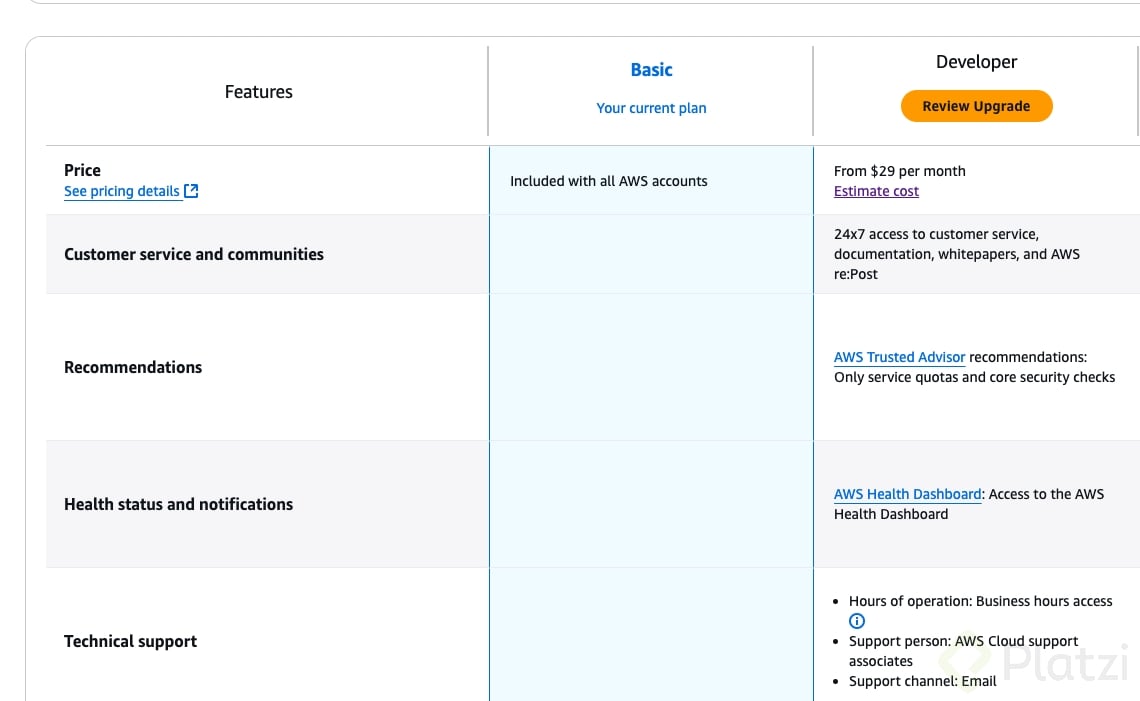Select the Technical support row label

click(130, 641)
